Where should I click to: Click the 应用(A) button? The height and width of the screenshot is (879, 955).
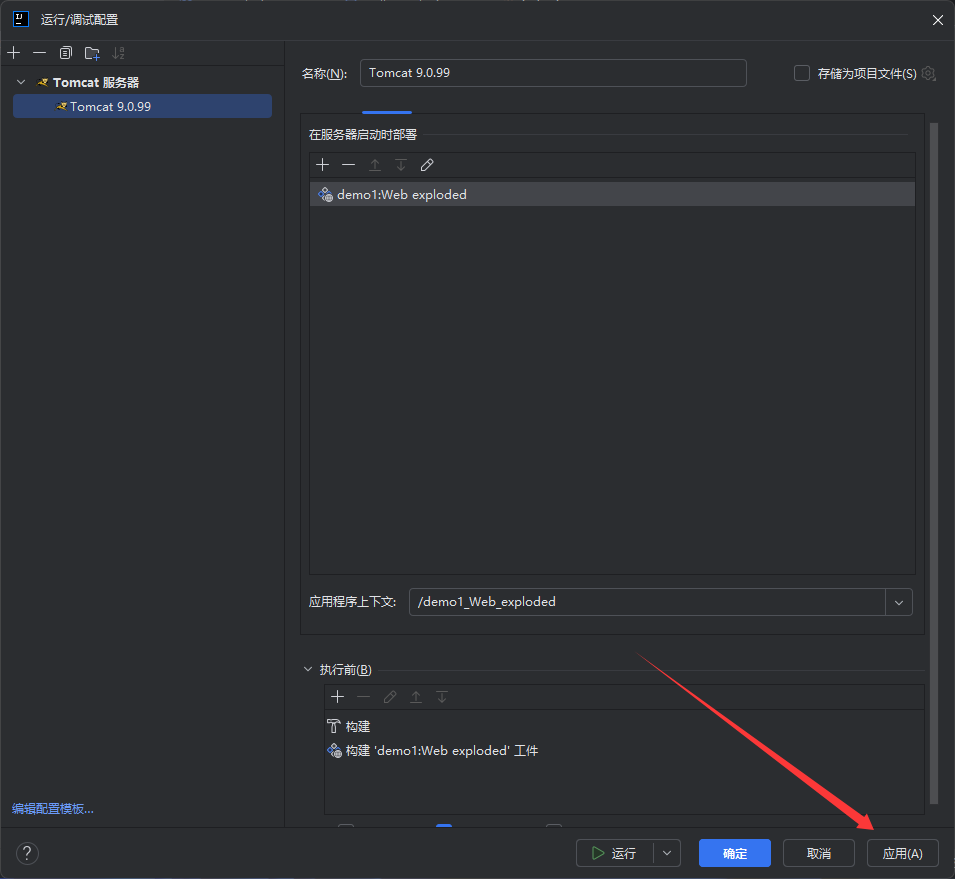click(903, 853)
